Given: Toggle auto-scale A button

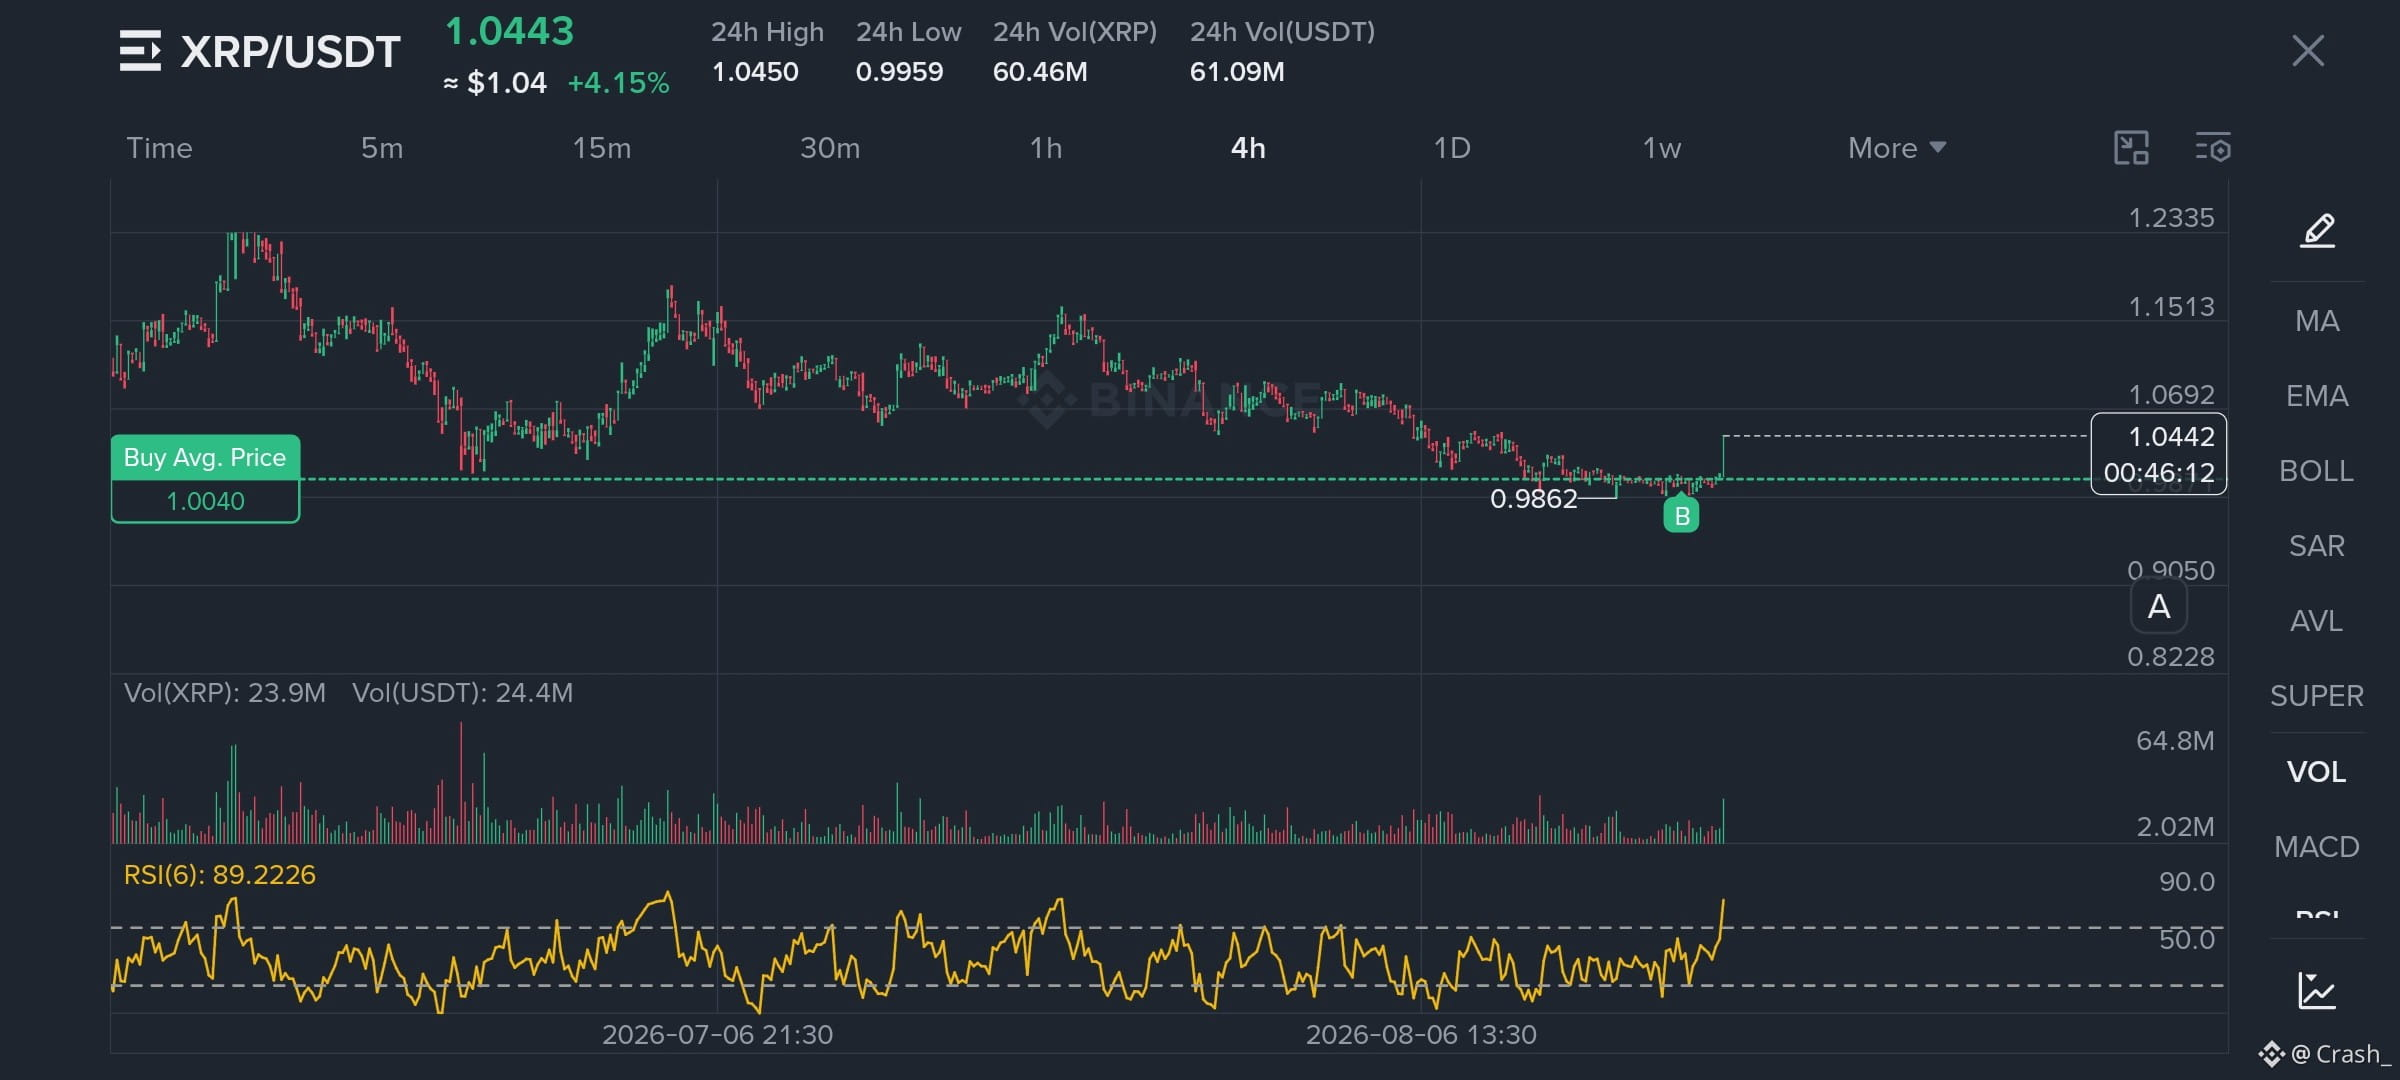Looking at the screenshot, I should (2159, 607).
